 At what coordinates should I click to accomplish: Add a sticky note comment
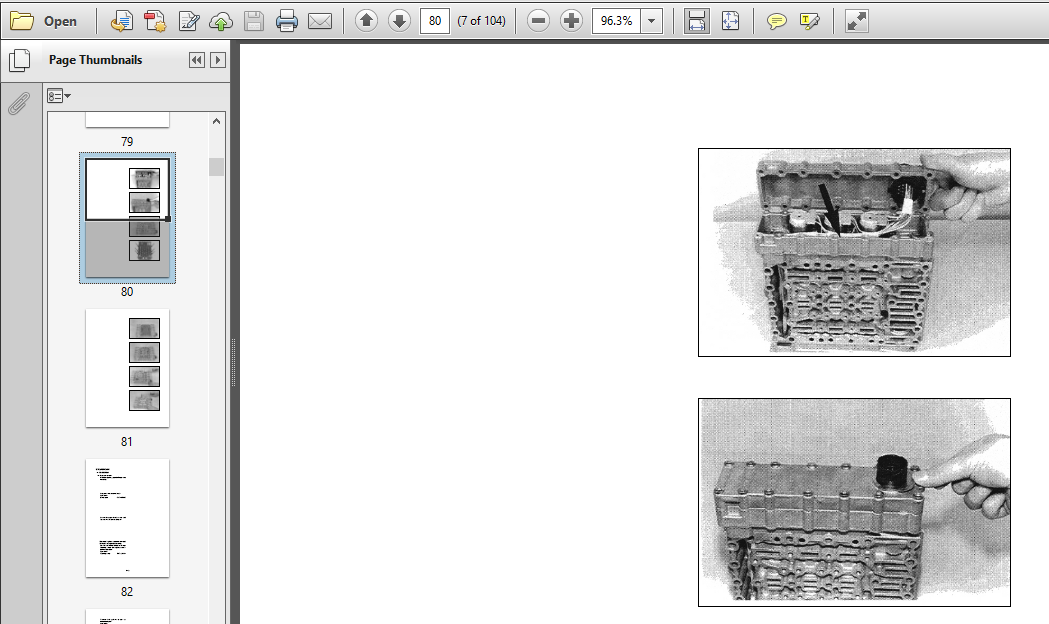tap(776, 21)
